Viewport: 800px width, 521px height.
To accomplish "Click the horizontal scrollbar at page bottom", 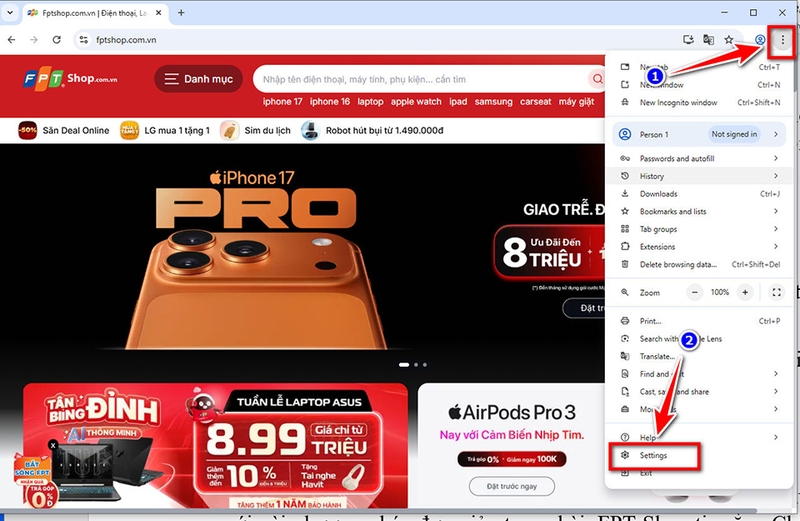I will 378,510.
